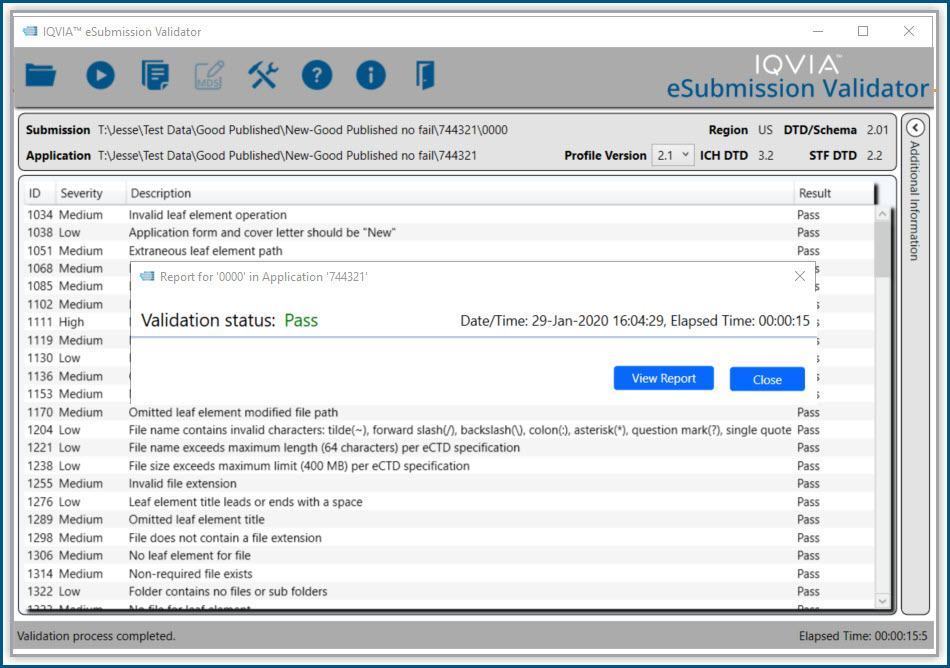
Task: Dismiss the report dialog with Close
Action: 767,378
